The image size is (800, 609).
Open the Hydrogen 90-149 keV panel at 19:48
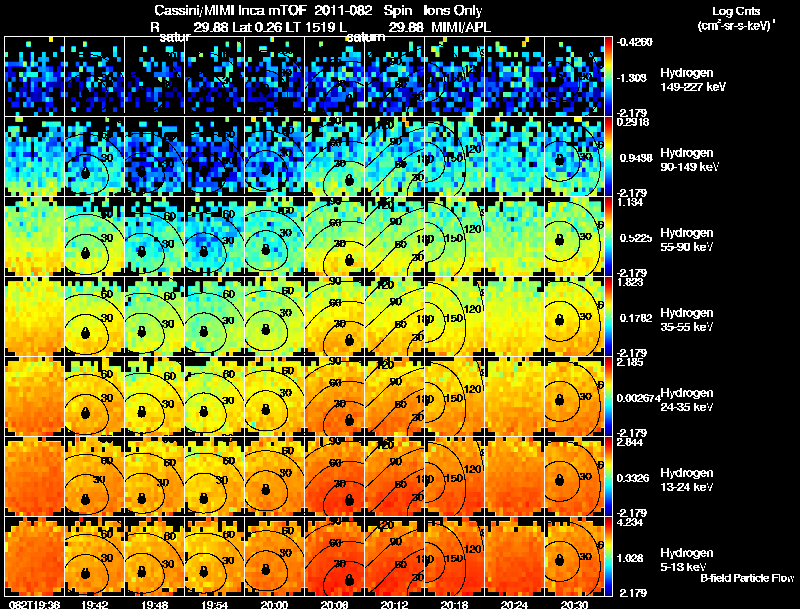tap(155, 156)
